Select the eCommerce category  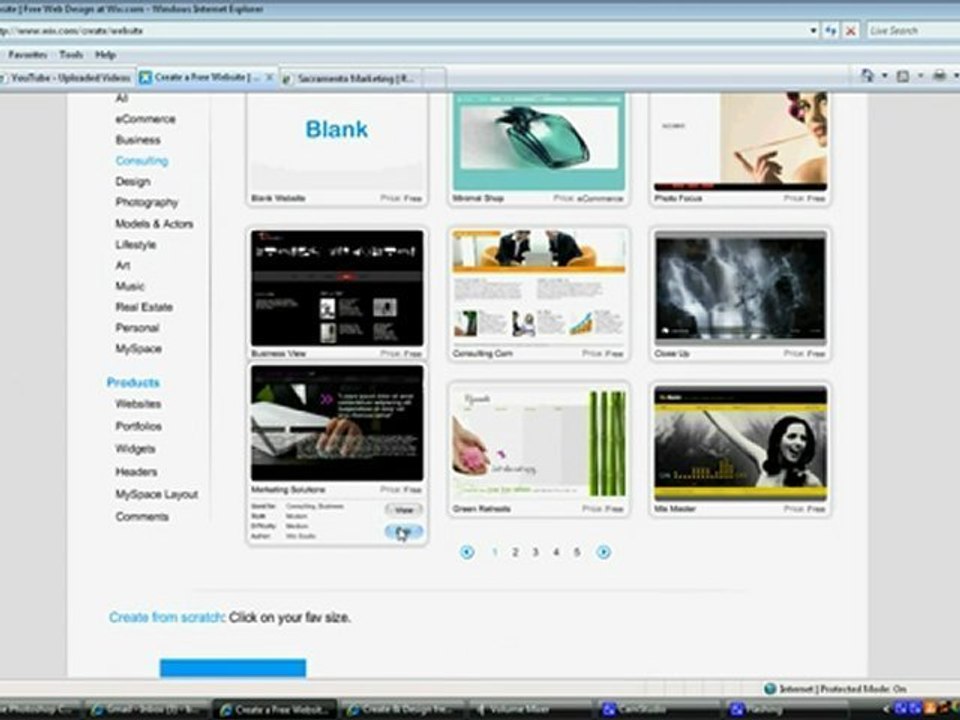(145, 119)
